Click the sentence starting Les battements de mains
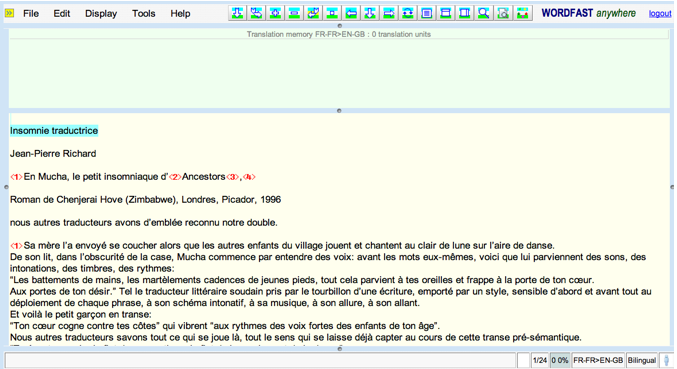 click(x=302, y=280)
